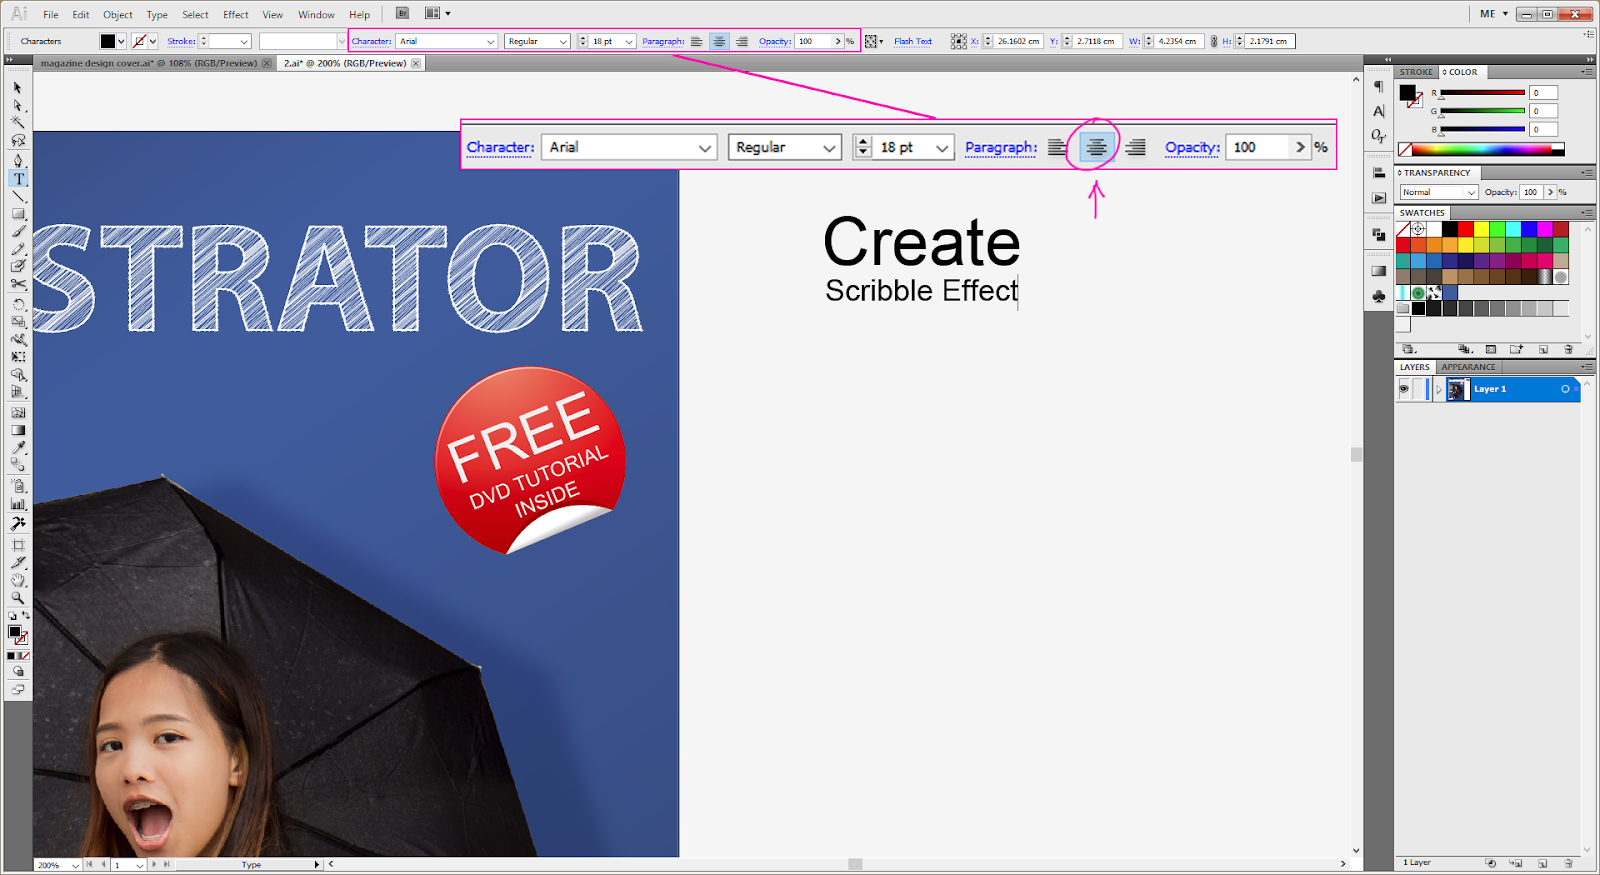
Task: Align text left in the top control bar
Action: click(696, 42)
